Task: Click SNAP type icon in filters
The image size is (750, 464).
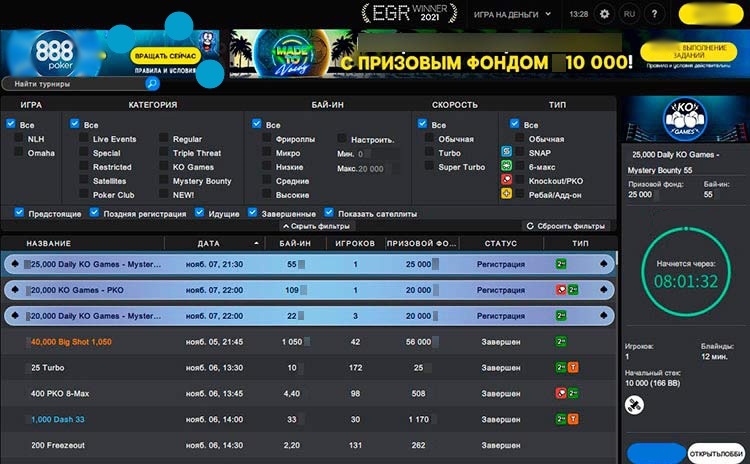Action: (x=507, y=152)
